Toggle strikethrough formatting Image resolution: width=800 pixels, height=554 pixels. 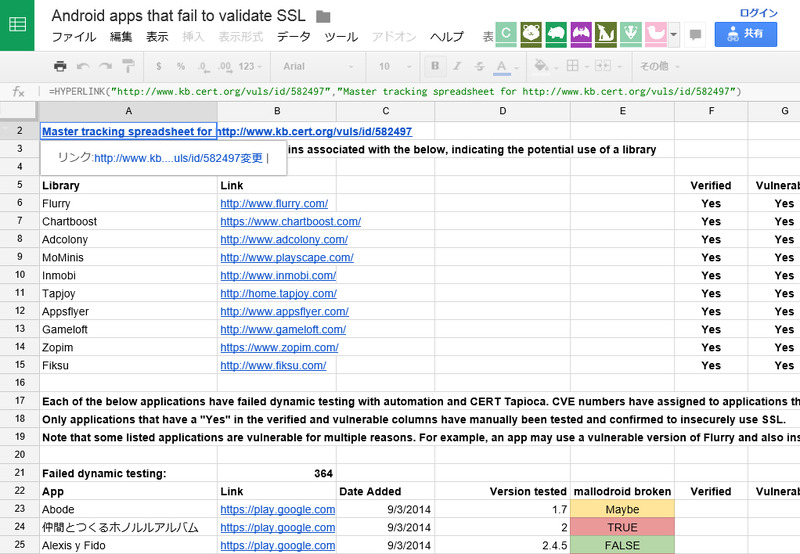click(479, 66)
